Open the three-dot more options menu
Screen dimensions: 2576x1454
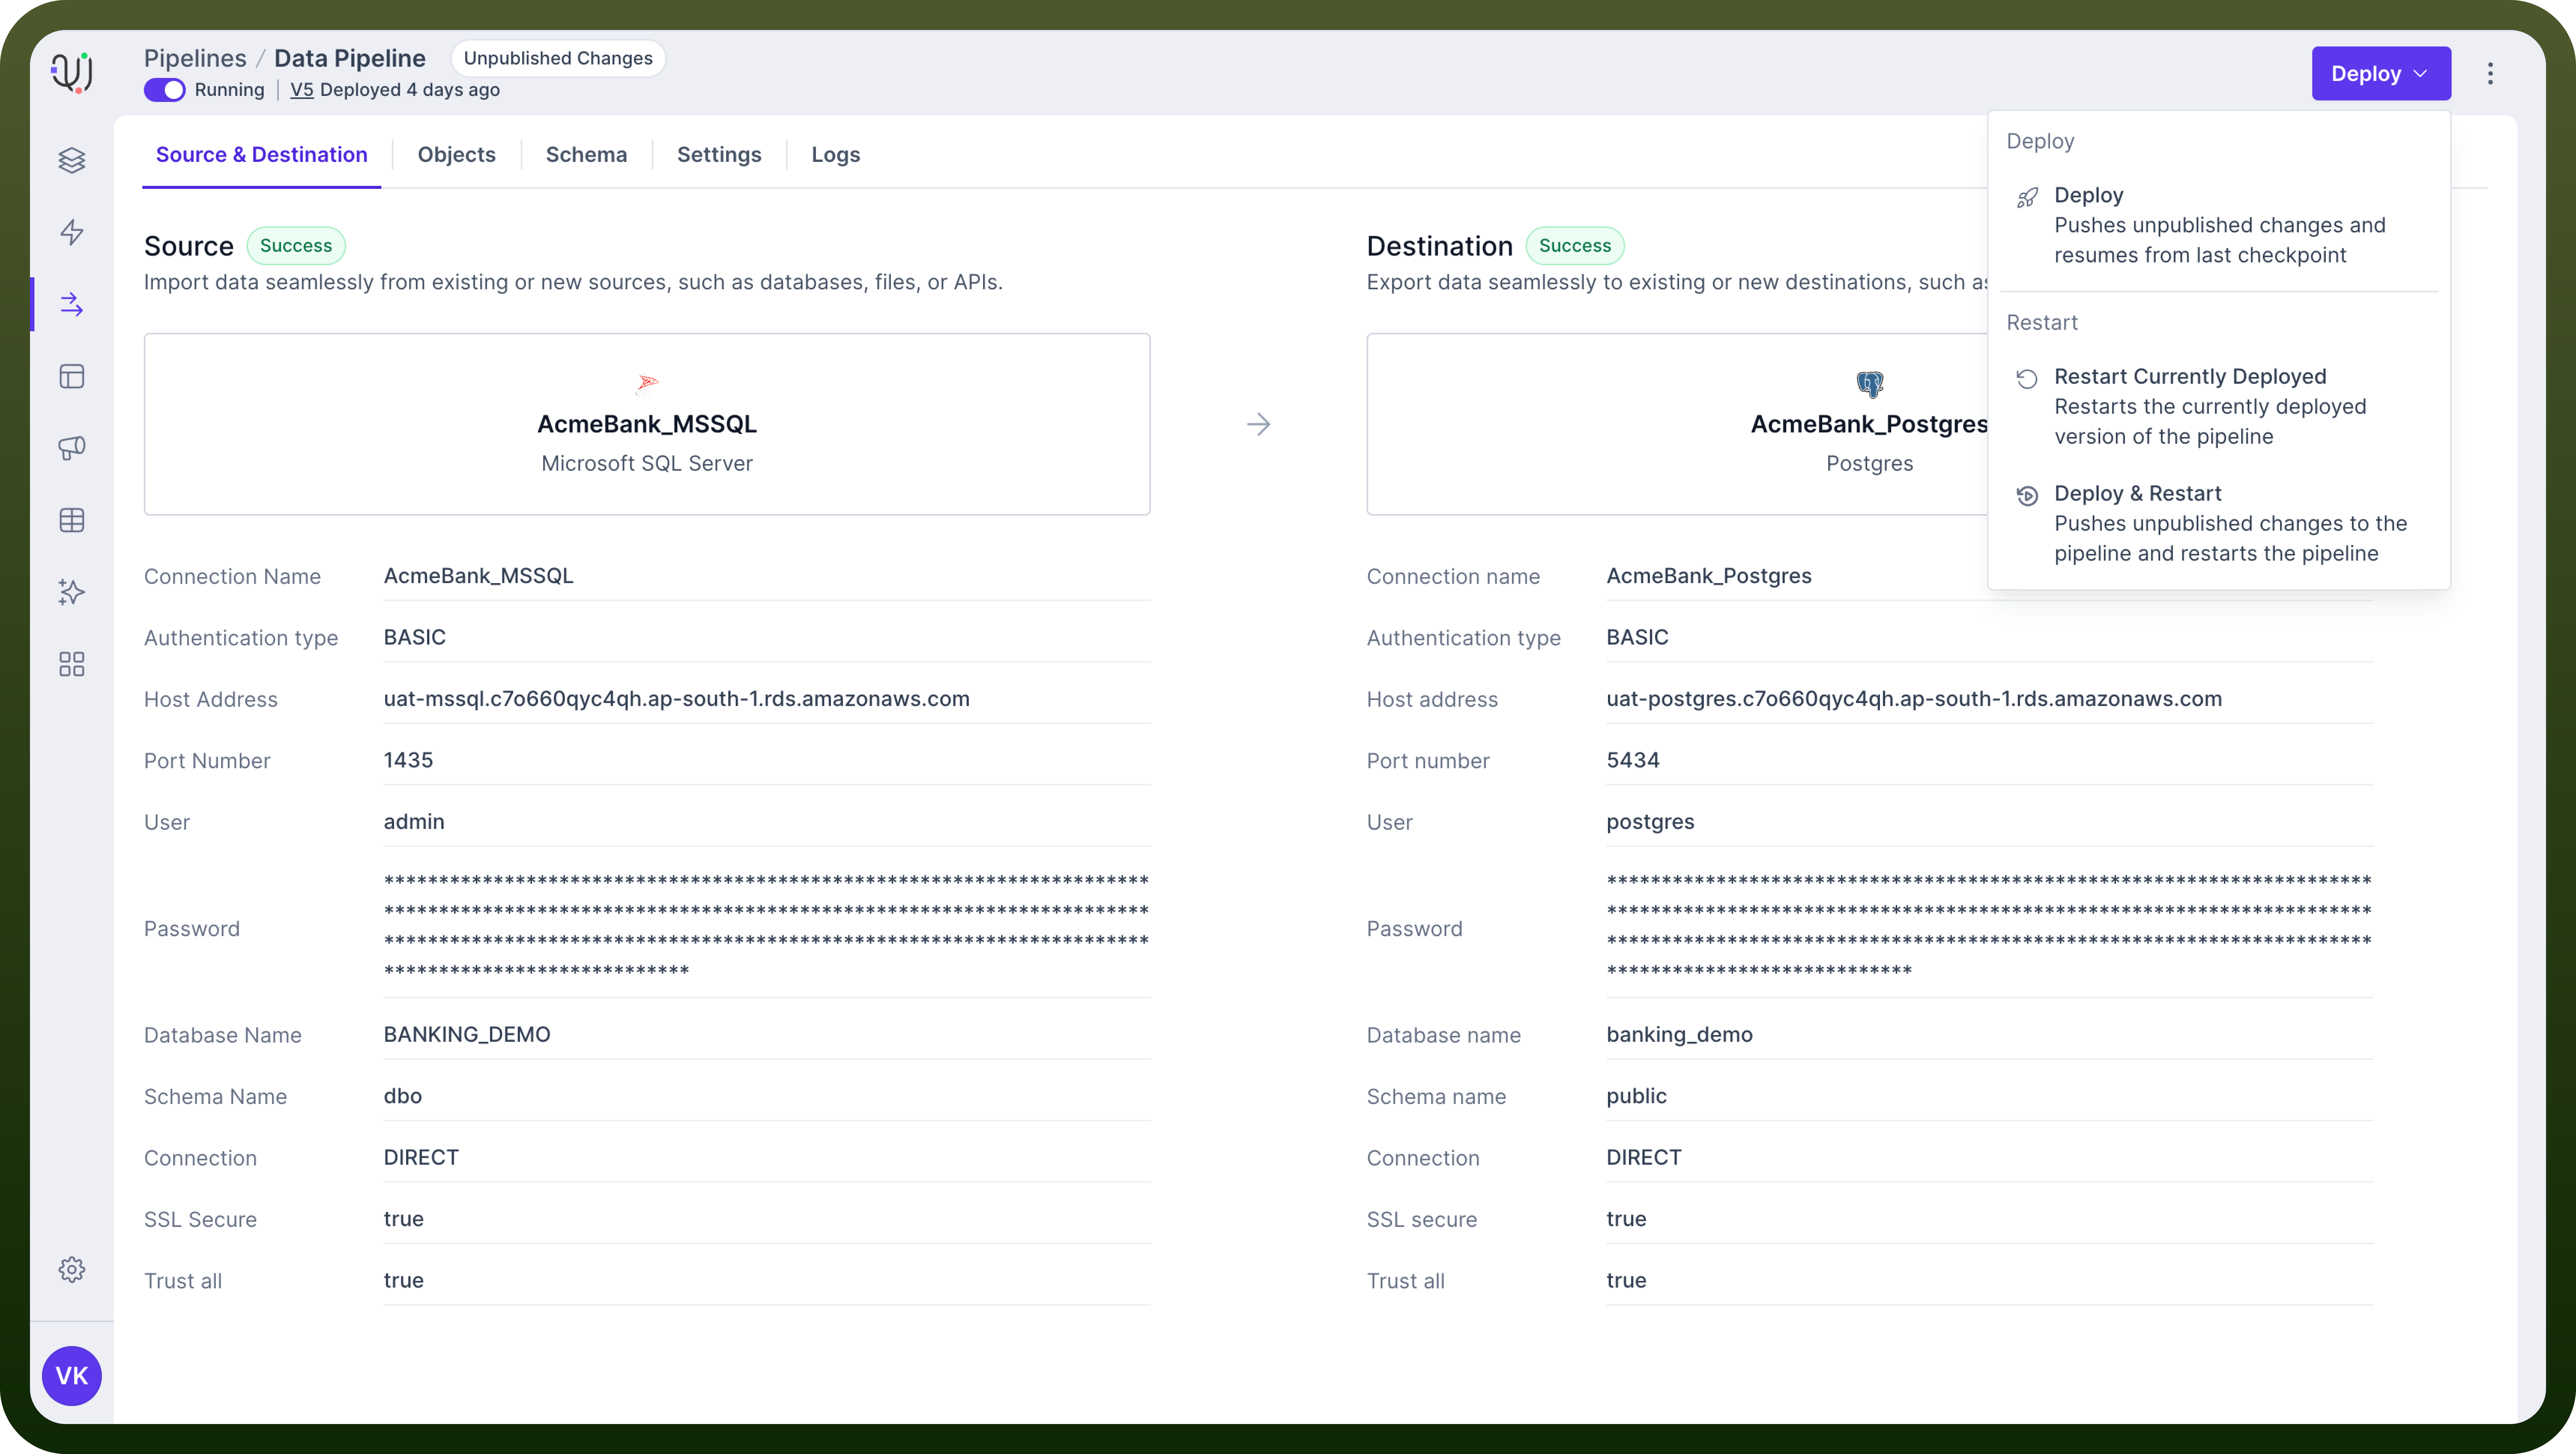(x=2490, y=73)
